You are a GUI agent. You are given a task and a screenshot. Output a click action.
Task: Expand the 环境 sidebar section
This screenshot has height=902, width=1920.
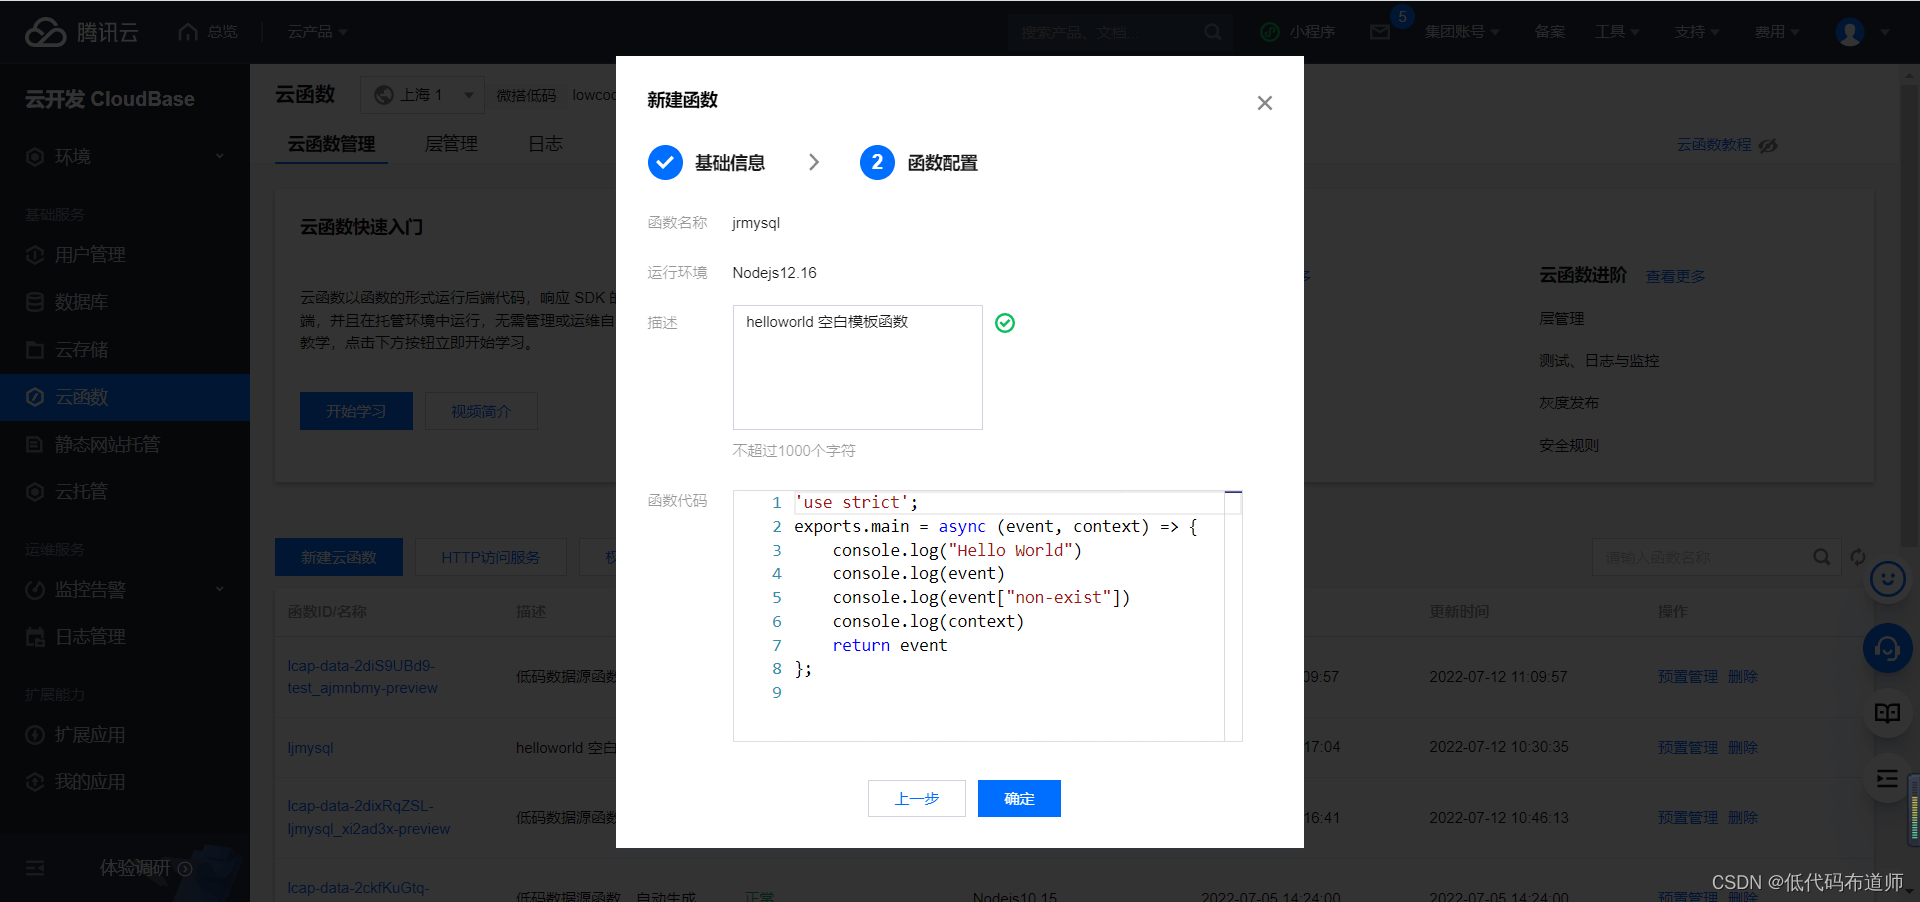tap(125, 157)
